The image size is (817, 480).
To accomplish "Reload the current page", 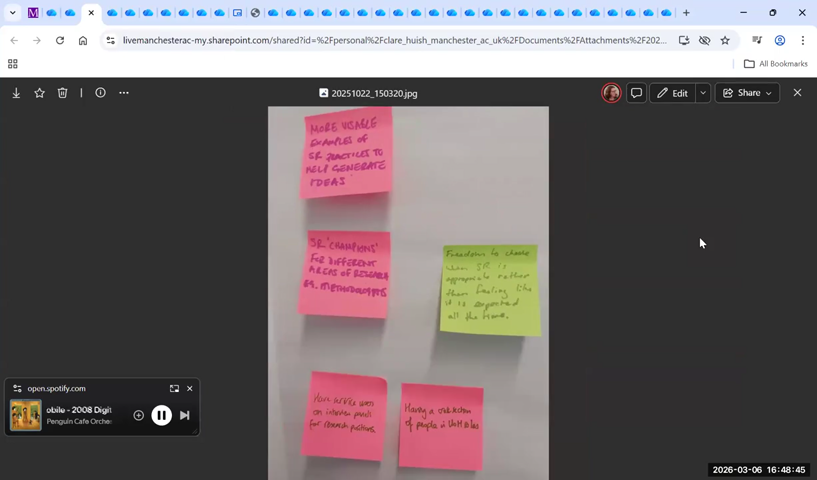I will 60,41.
